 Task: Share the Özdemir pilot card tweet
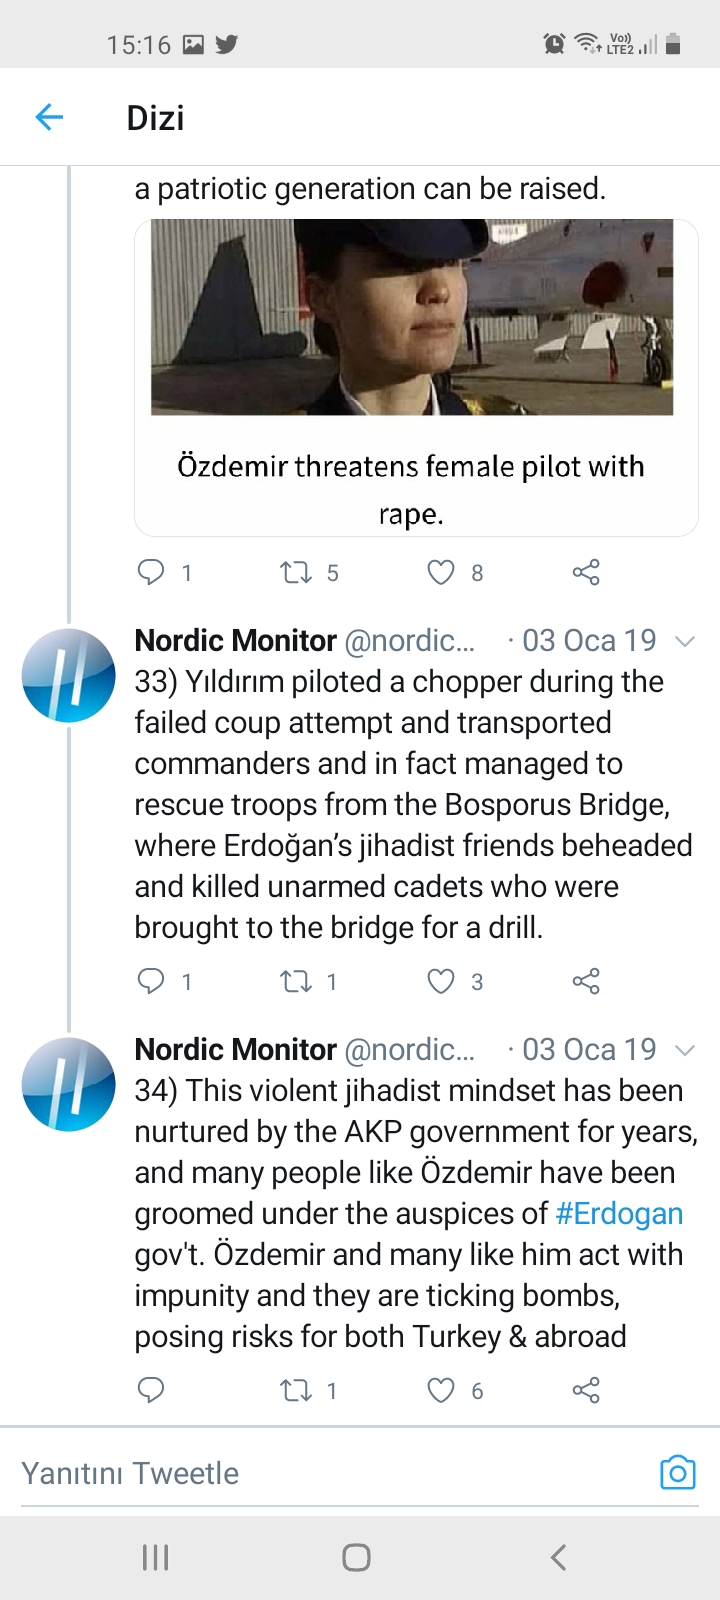coord(586,572)
